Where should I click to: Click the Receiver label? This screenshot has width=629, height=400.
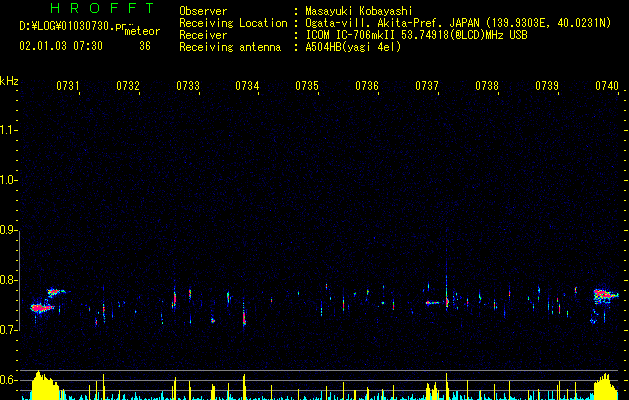203,35
